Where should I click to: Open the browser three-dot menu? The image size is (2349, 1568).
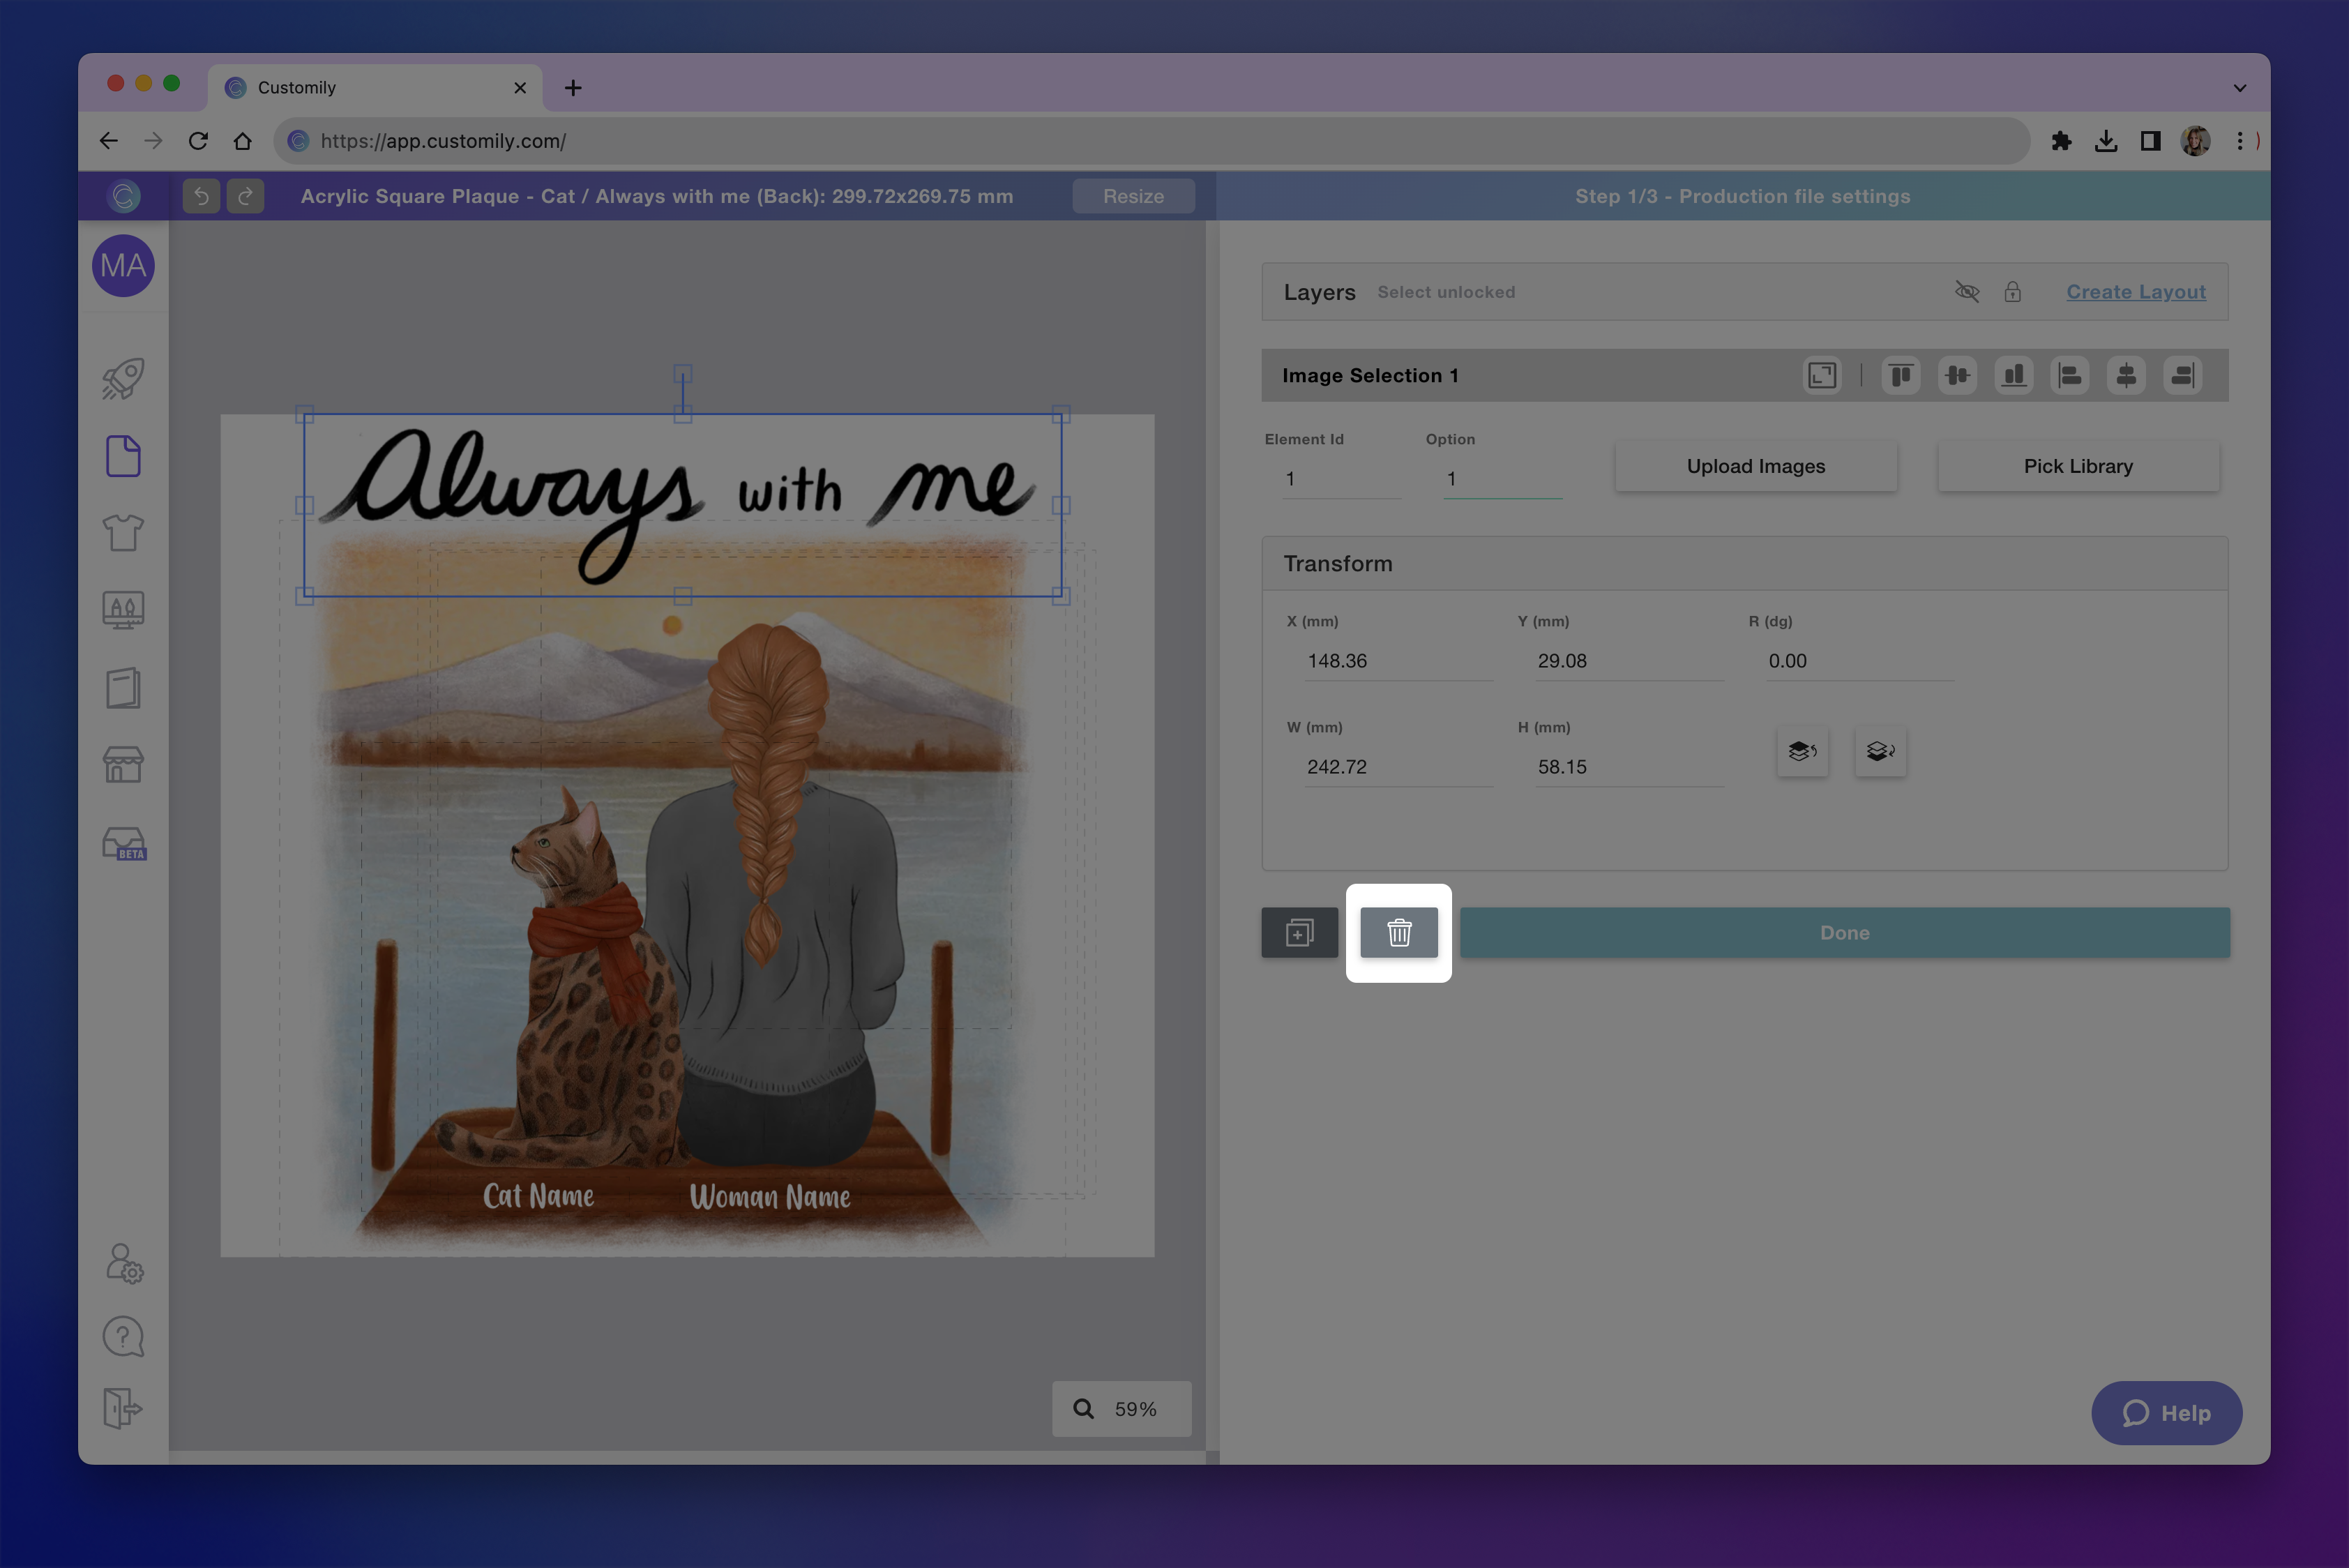click(2239, 141)
